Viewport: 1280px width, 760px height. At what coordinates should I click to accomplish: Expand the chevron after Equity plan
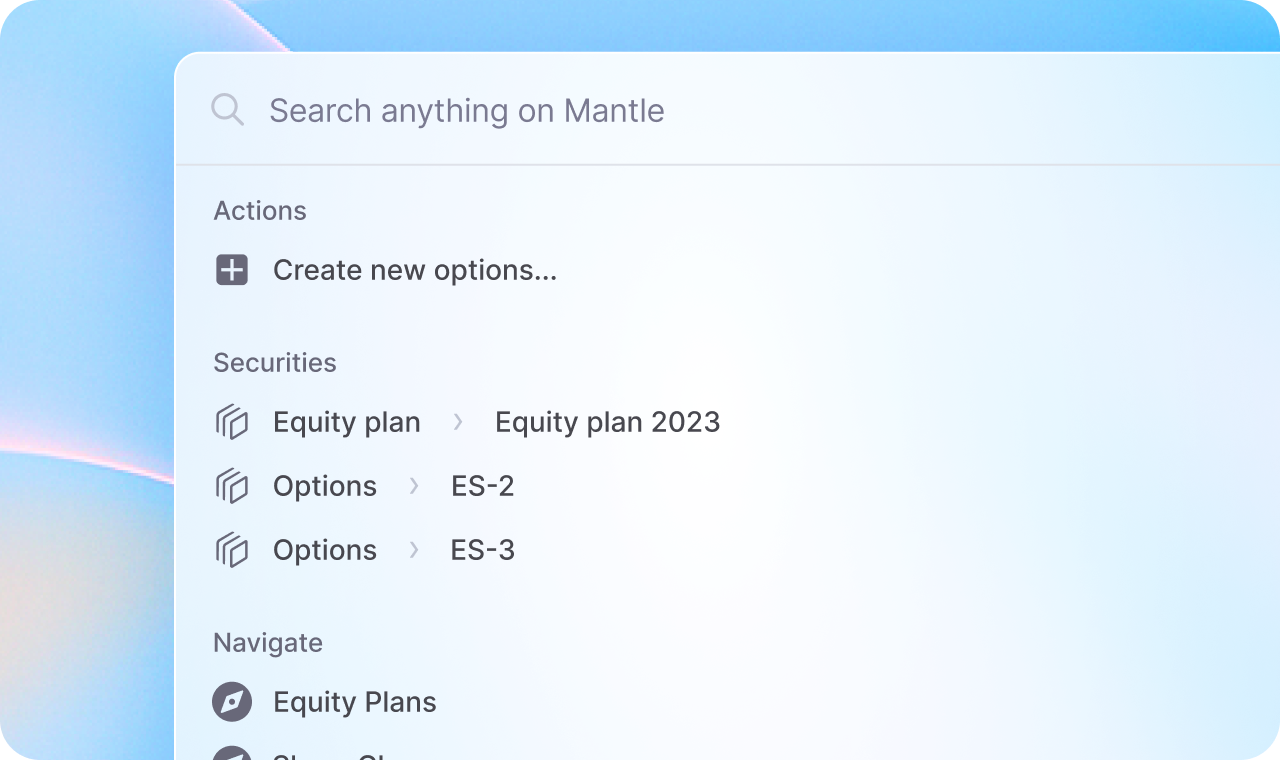tap(458, 422)
